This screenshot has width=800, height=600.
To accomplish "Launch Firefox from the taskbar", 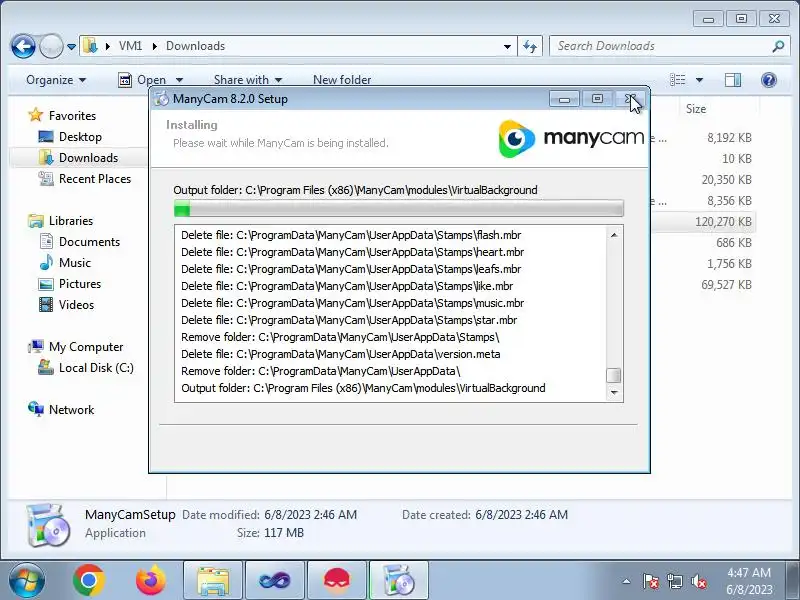I will click(151, 581).
